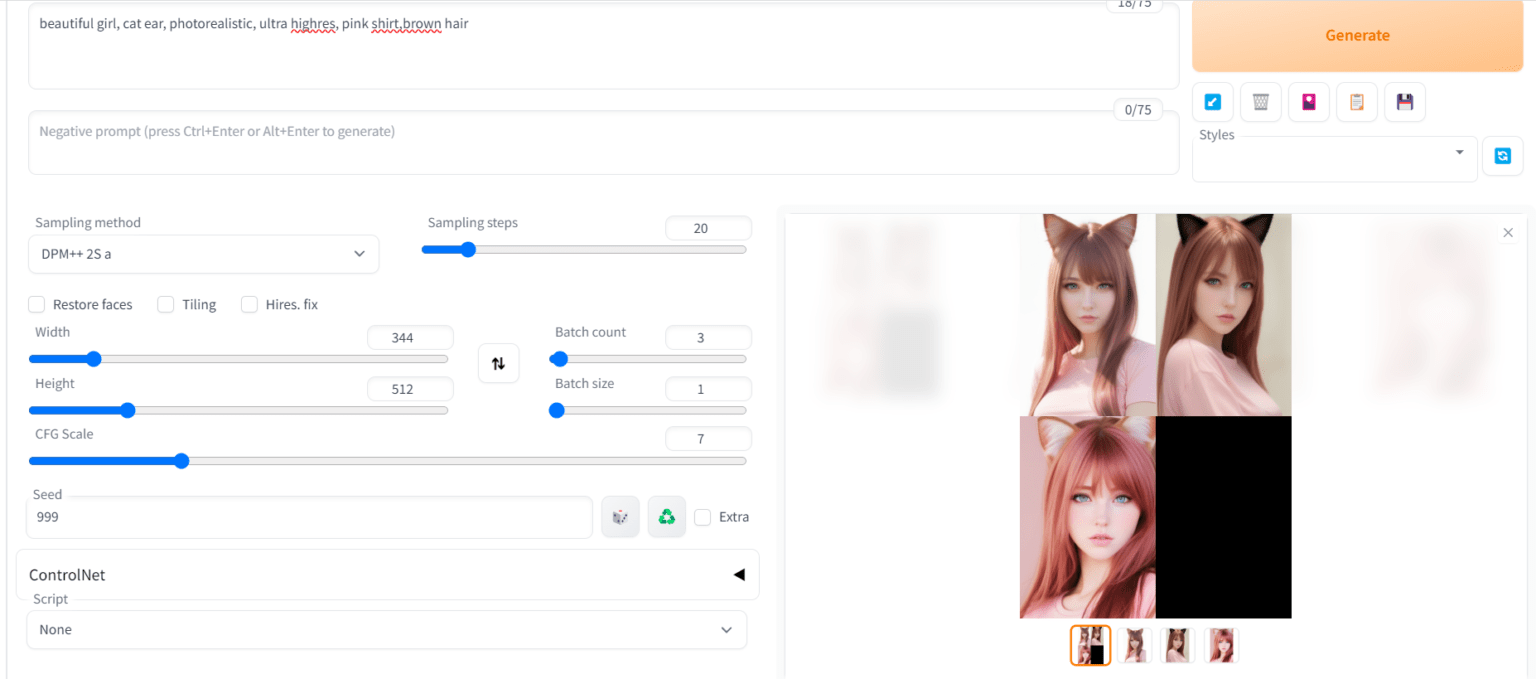Enable the Restore faces checkbox
Viewport: 1536px width, 679px height.
pos(36,304)
